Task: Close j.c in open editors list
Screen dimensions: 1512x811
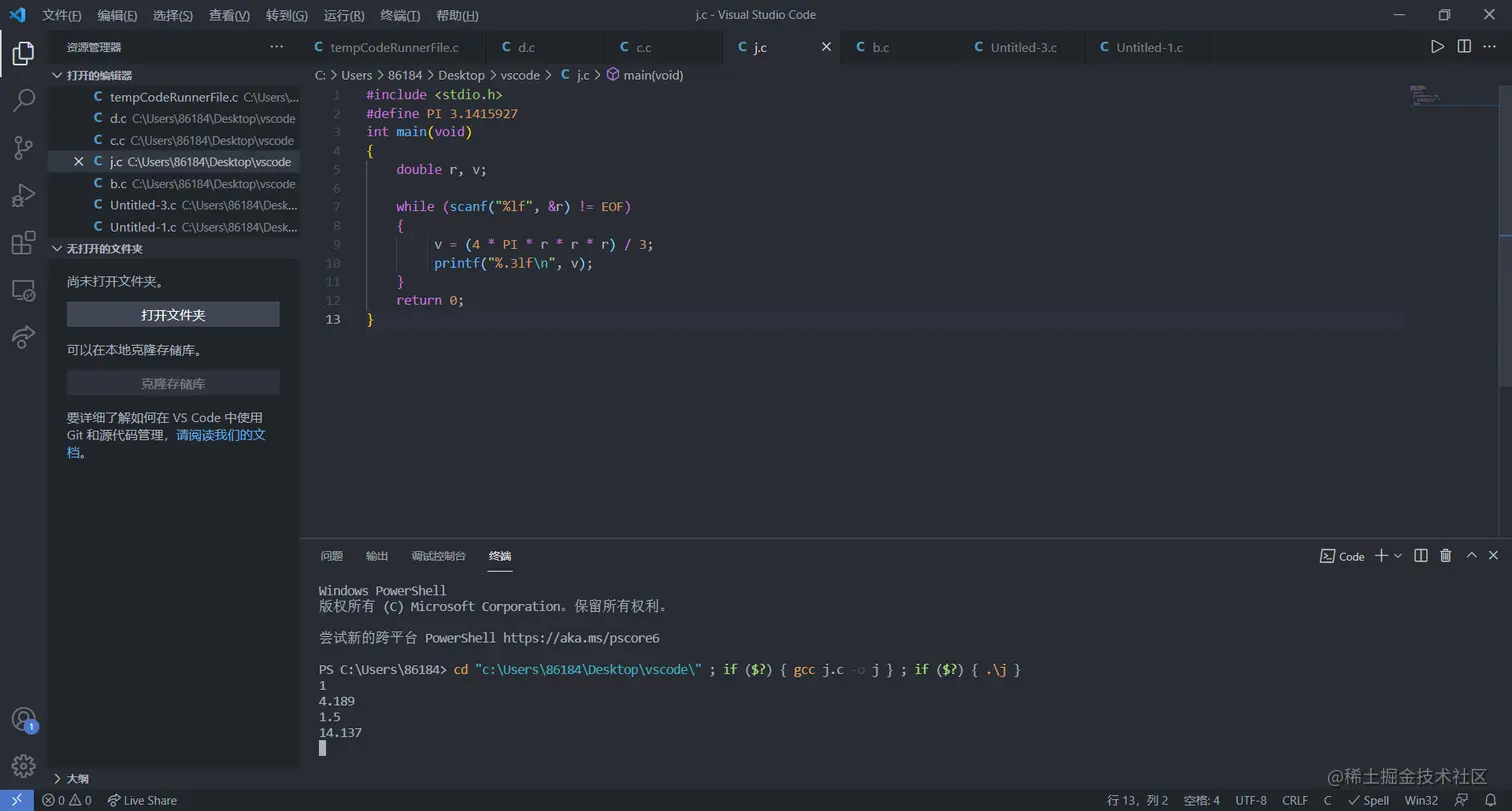Action: [x=79, y=162]
